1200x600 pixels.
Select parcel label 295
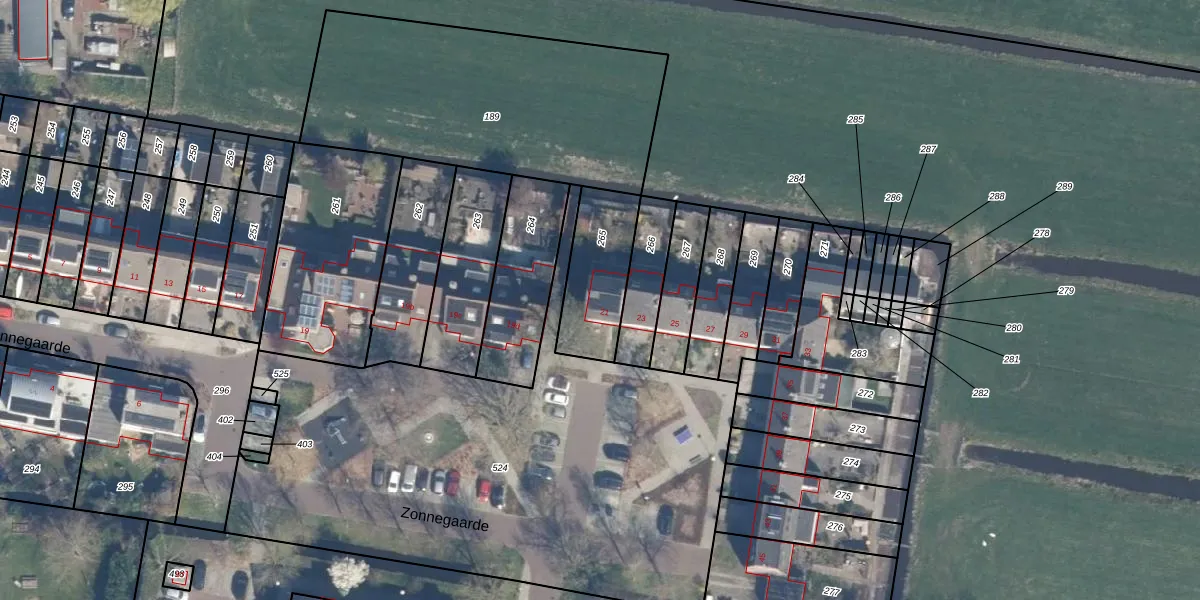coord(125,487)
